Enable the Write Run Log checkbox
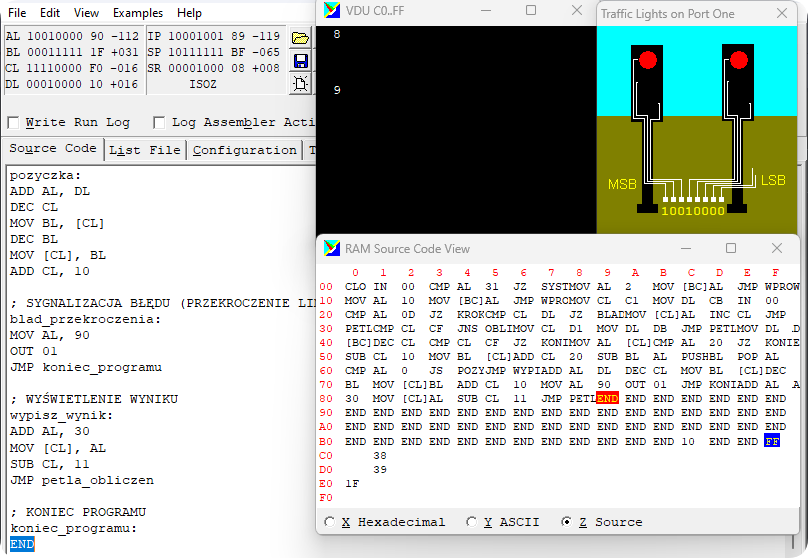This screenshot has width=808, height=558. coord(13,122)
